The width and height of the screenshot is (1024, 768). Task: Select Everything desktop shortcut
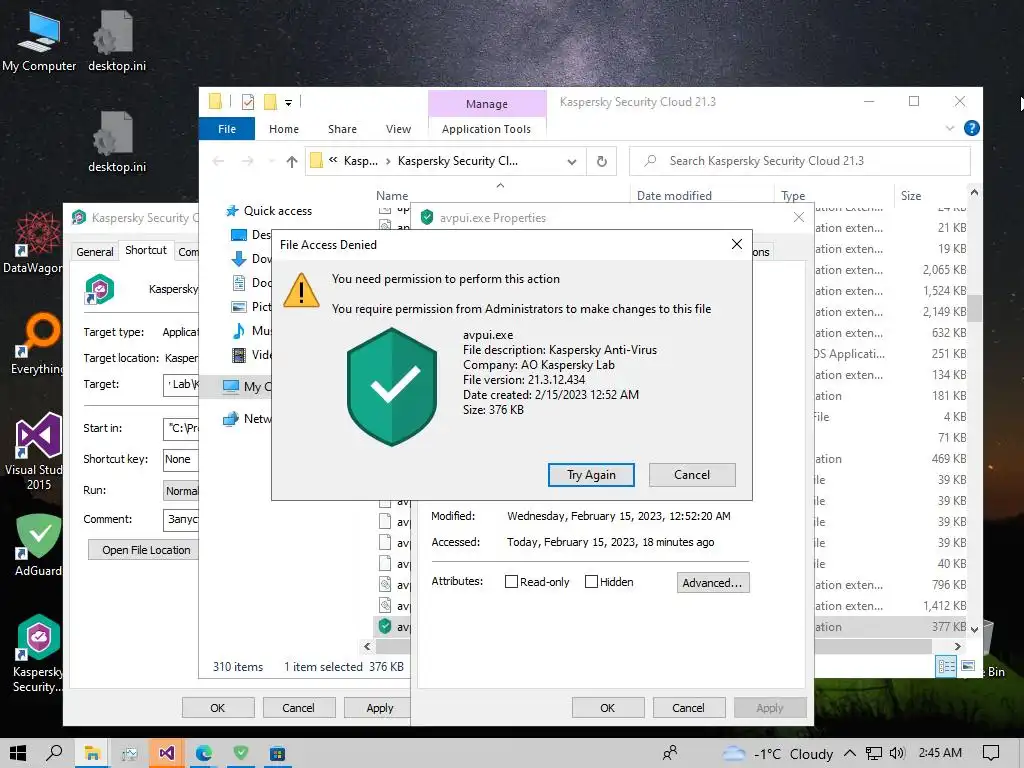point(36,344)
